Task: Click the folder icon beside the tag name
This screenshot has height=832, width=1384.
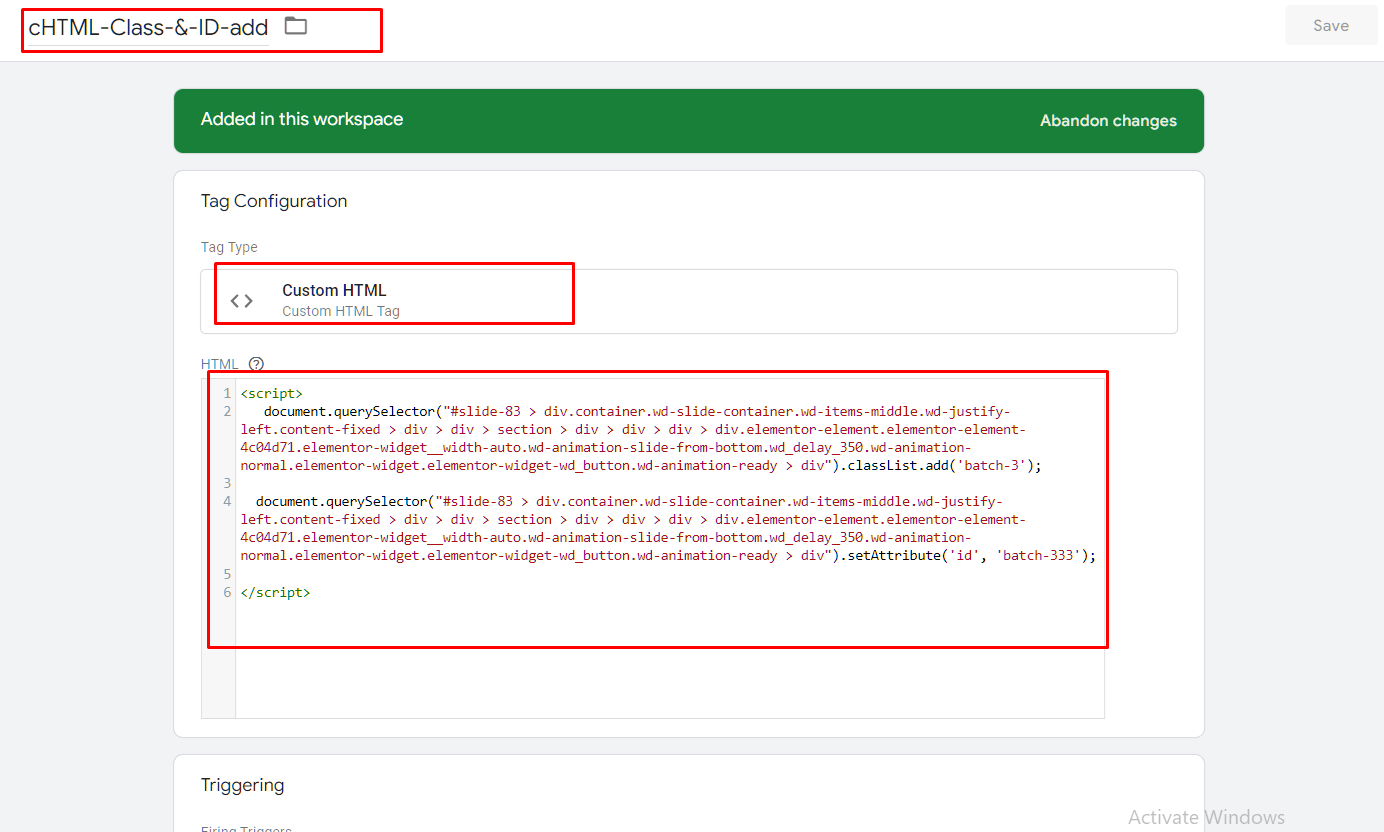Action: click(295, 26)
